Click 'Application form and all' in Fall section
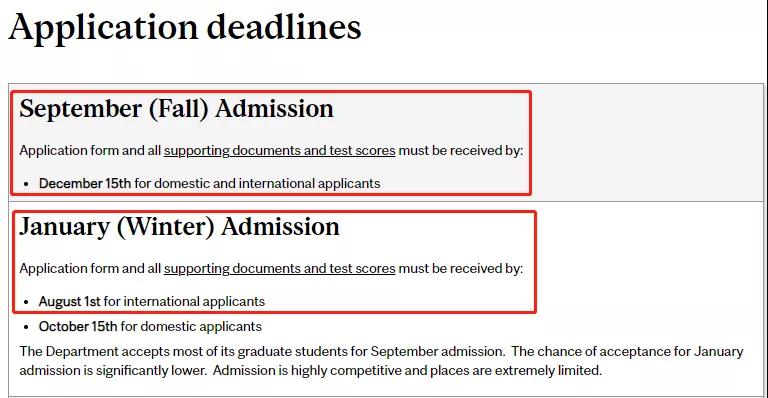This screenshot has width=768, height=398. [x=90, y=151]
